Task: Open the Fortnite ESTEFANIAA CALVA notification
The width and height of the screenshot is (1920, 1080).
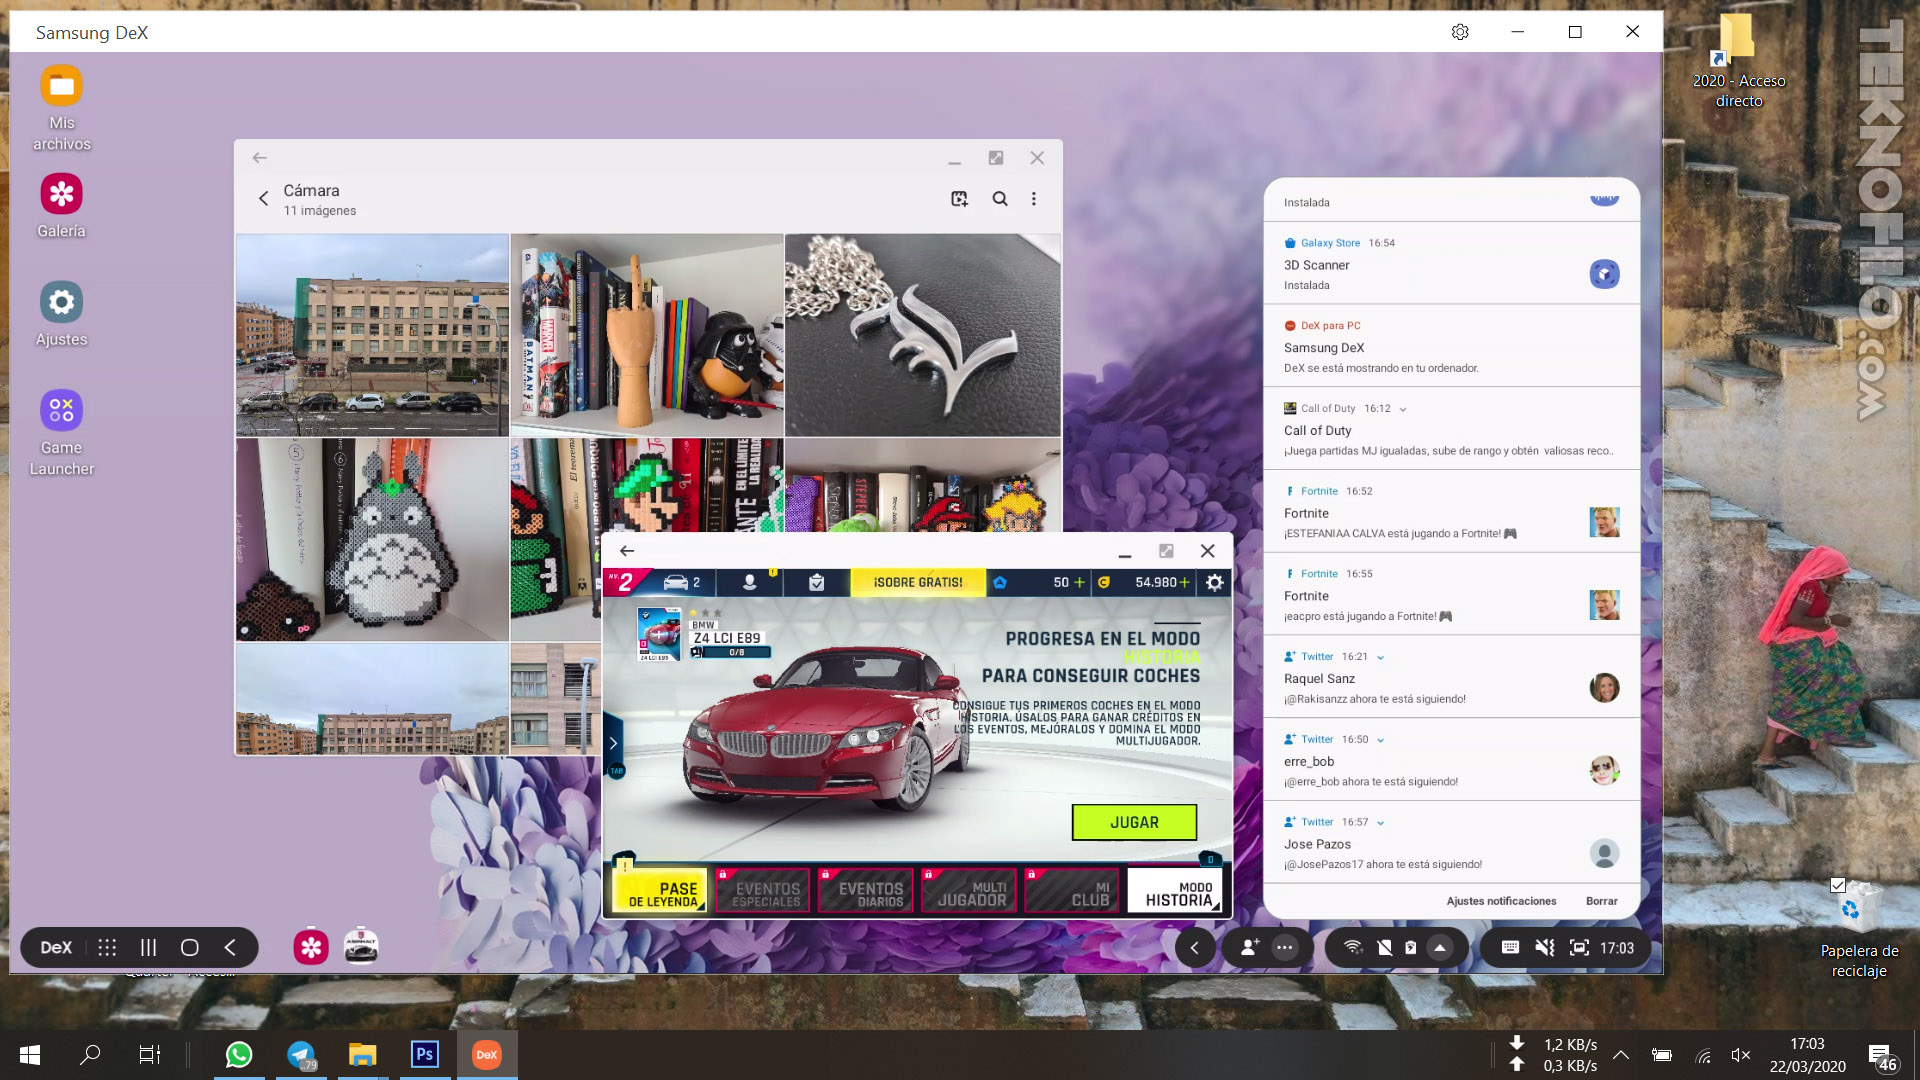Action: click(x=1451, y=512)
